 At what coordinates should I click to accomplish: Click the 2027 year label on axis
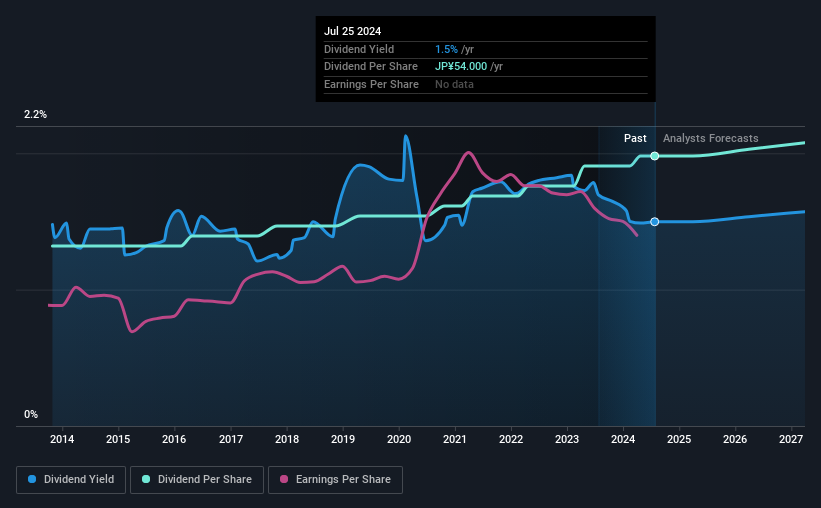tap(791, 439)
